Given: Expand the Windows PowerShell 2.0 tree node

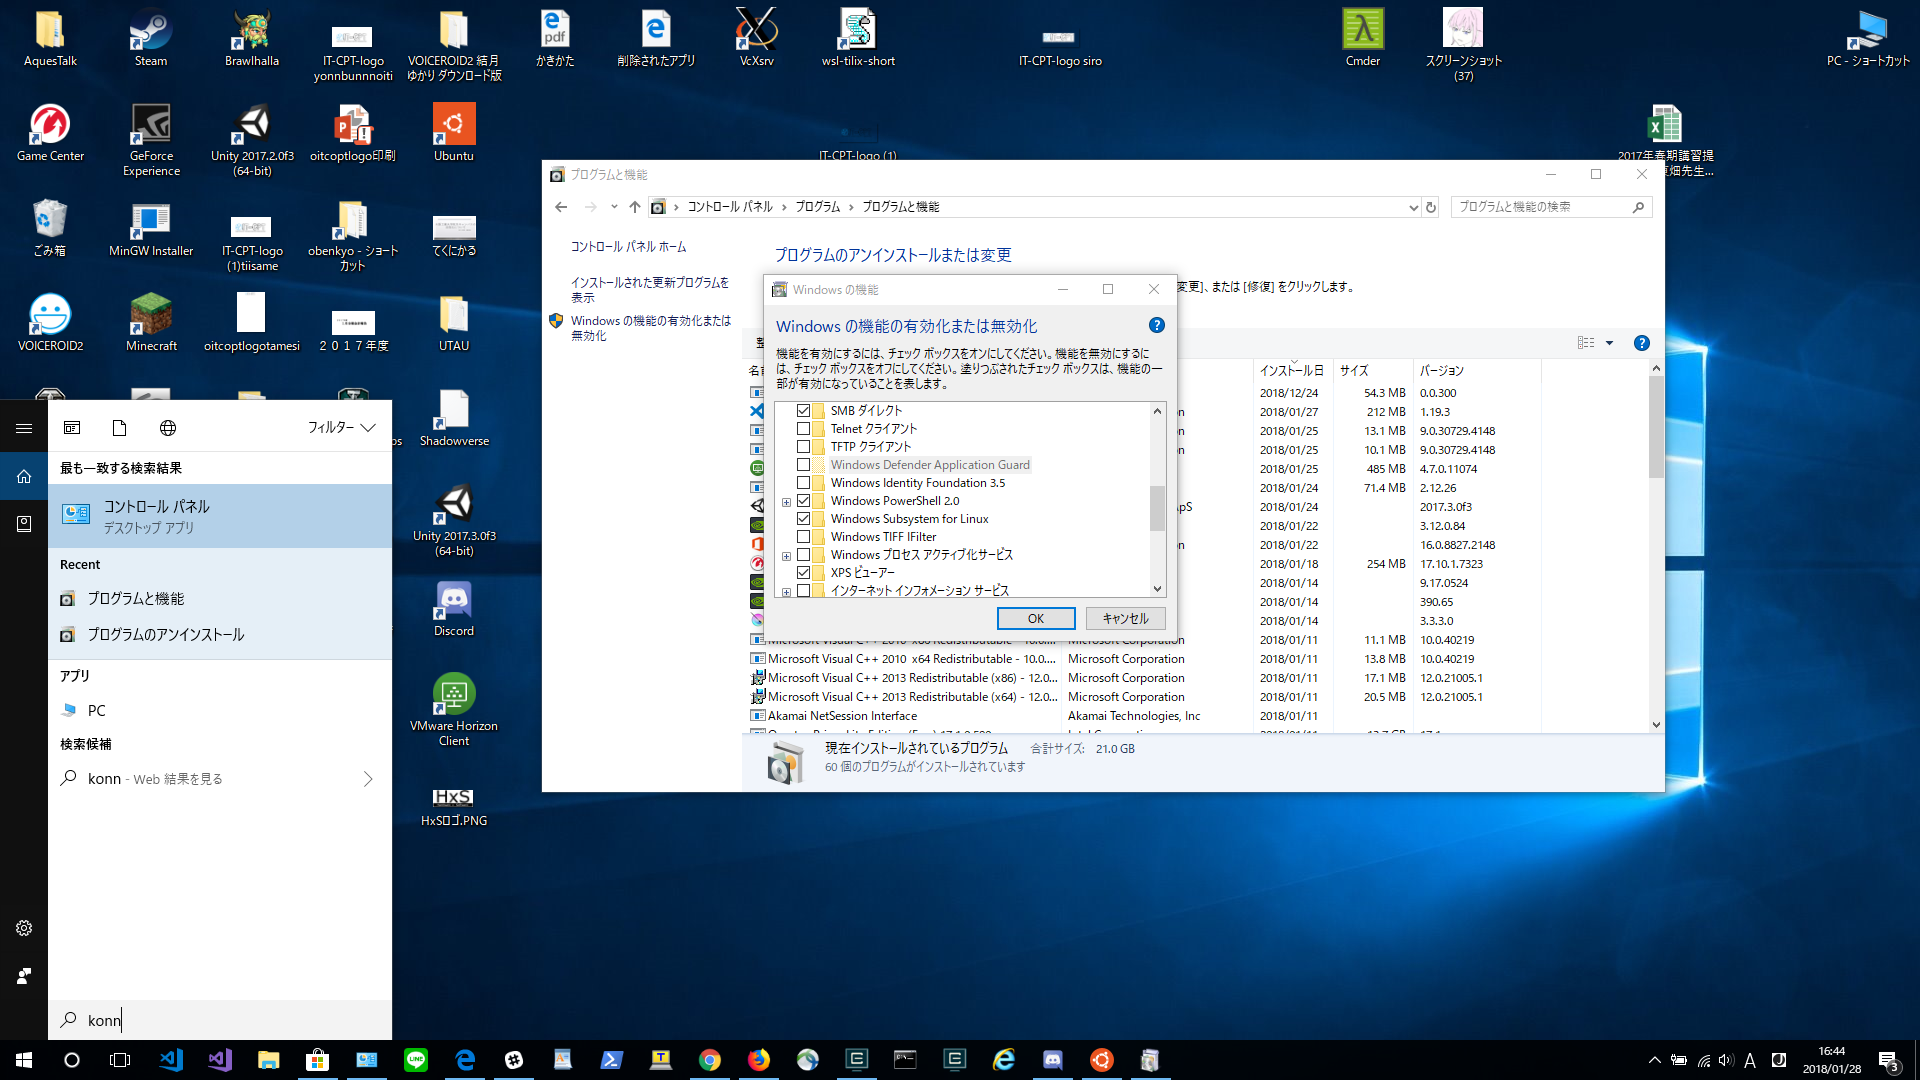Looking at the screenshot, I should click(786, 502).
